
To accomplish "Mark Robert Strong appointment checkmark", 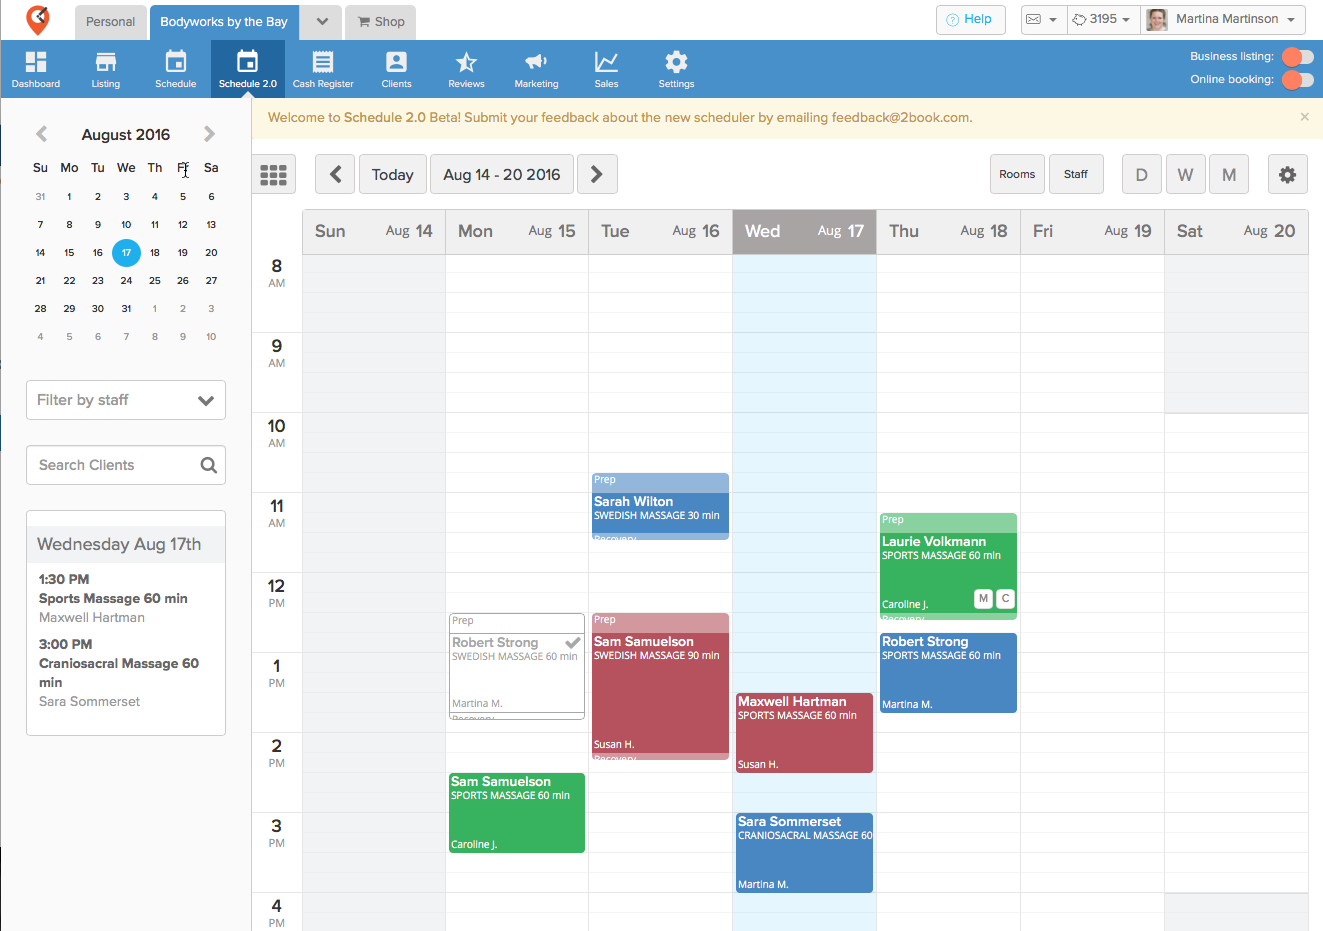I will pyautogui.click(x=573, y=643).
